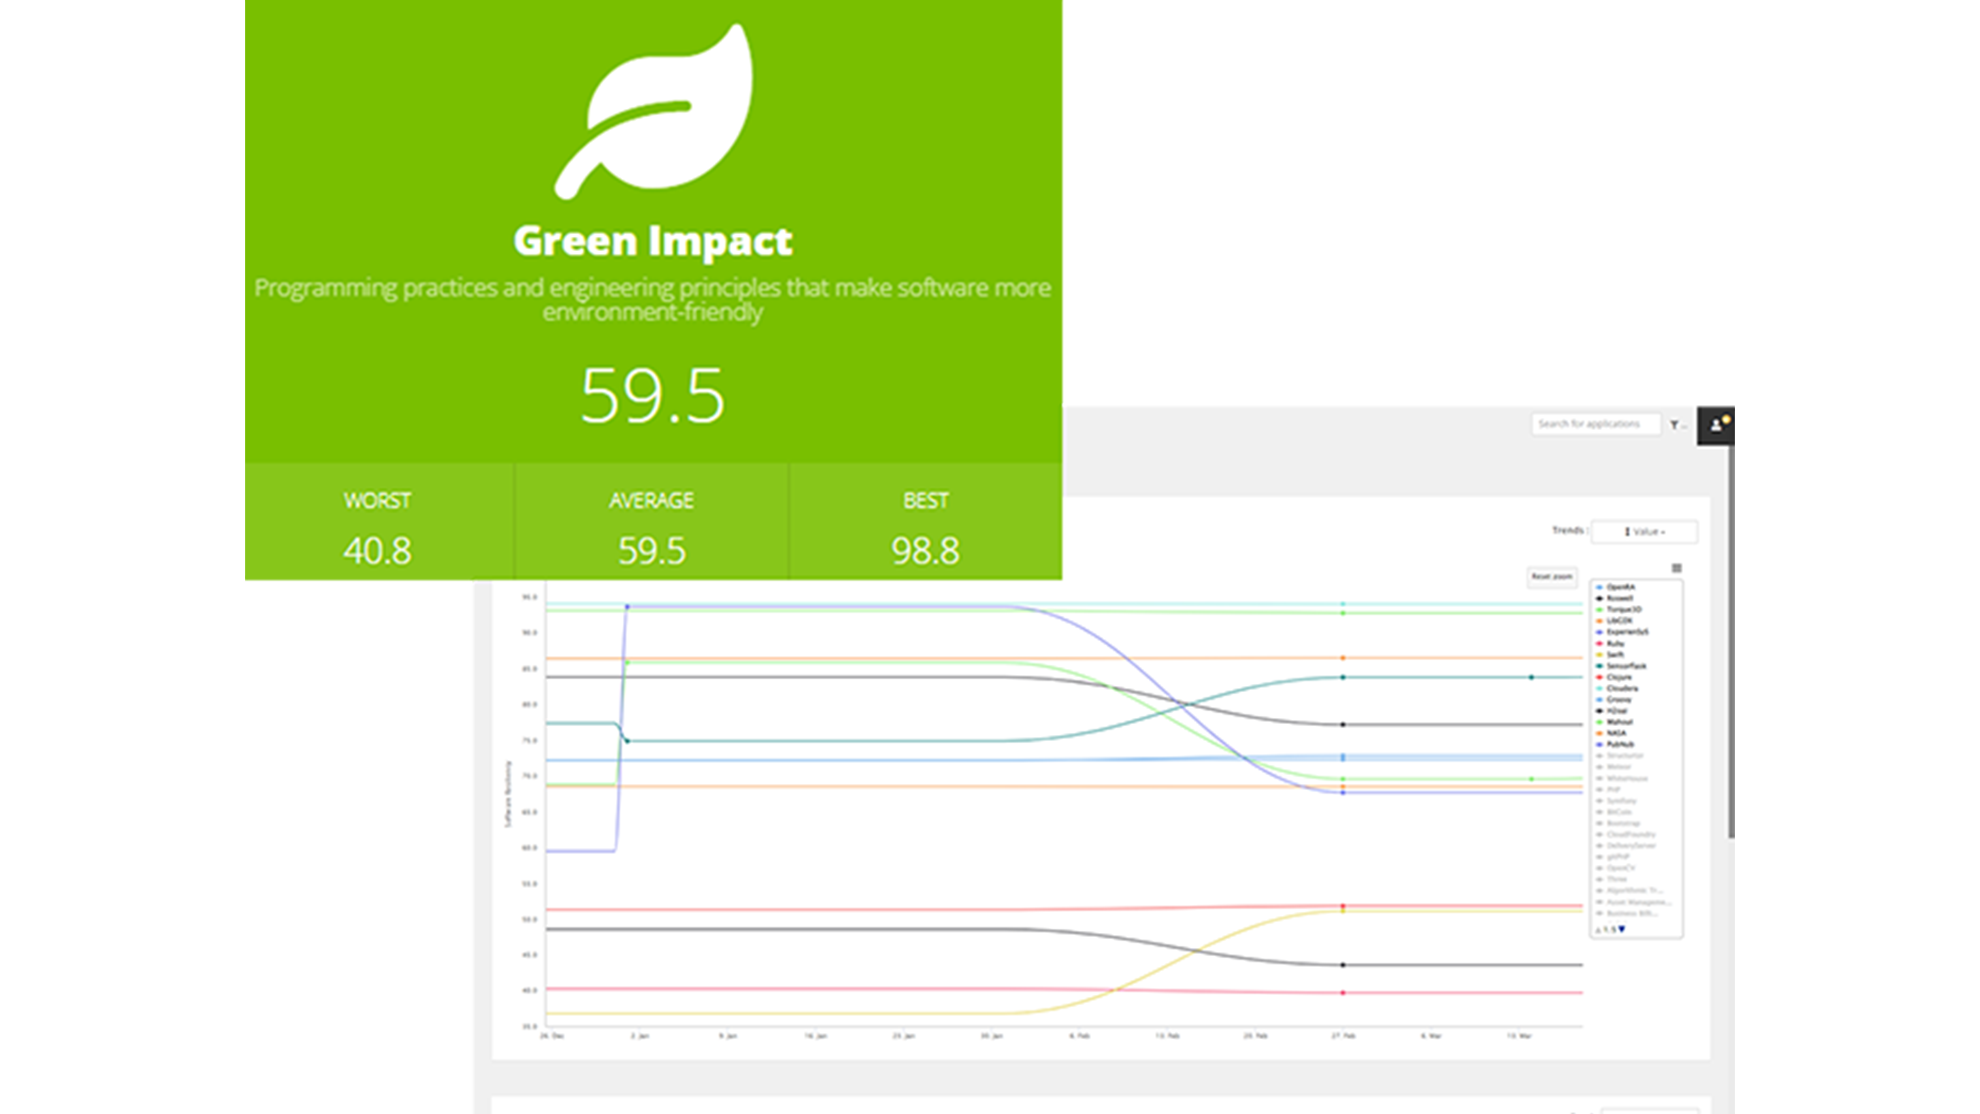1980x1114 pixels.
Task: Open the Trends Value dropdown
Action: point(1644,531)
